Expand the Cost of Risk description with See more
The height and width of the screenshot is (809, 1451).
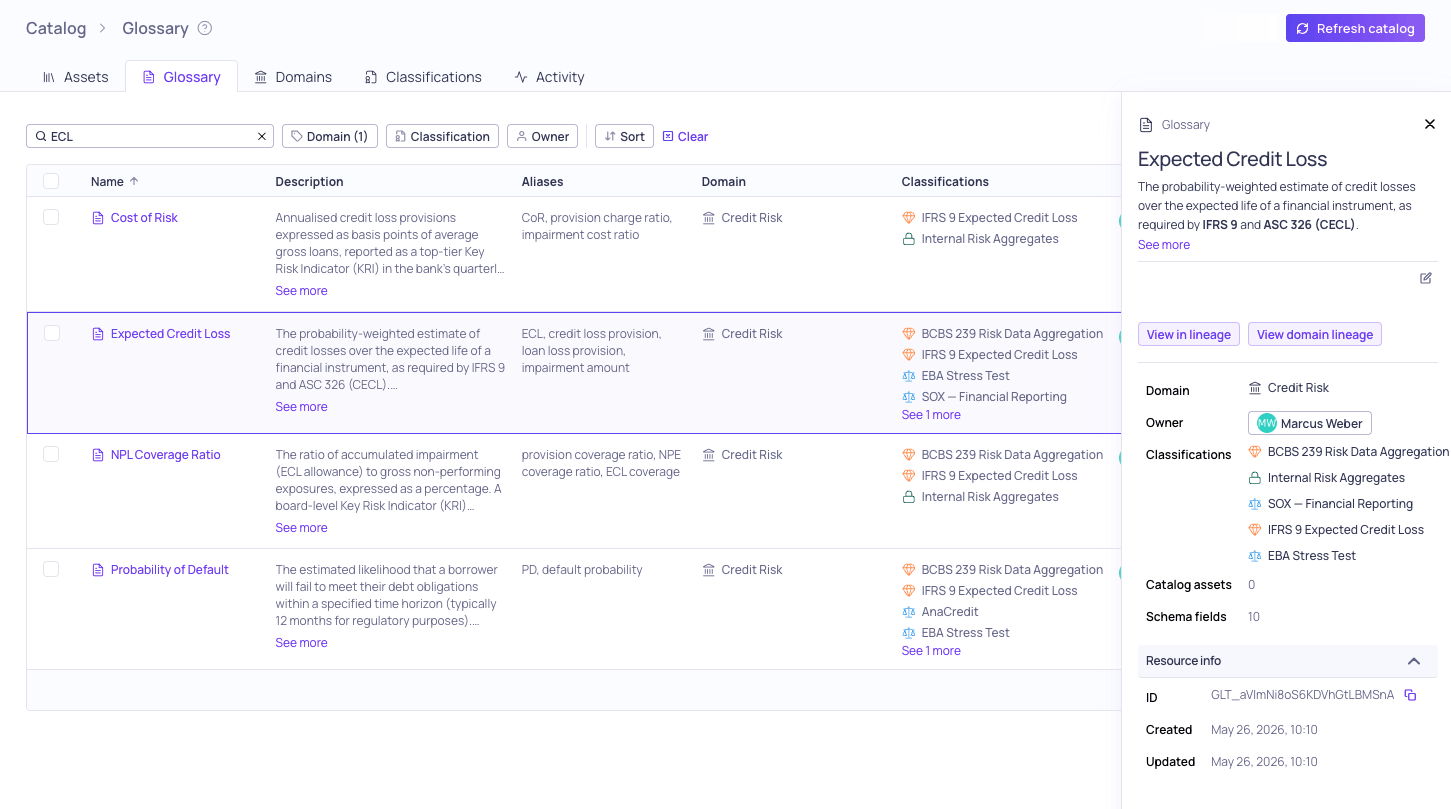coord(301,291)
